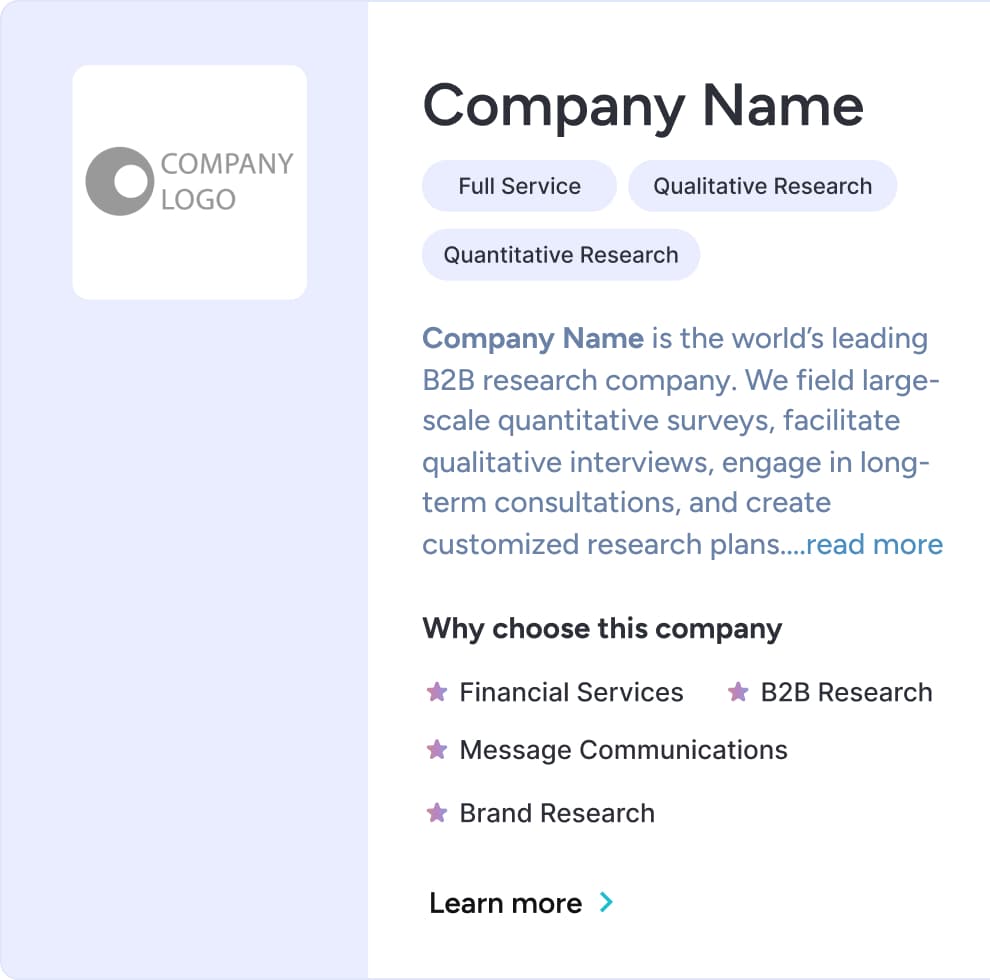Image resolution: width=990 pixels, height=980 pixels.
Task: Select the Quantitative Research tag
Action: (560, 255)
